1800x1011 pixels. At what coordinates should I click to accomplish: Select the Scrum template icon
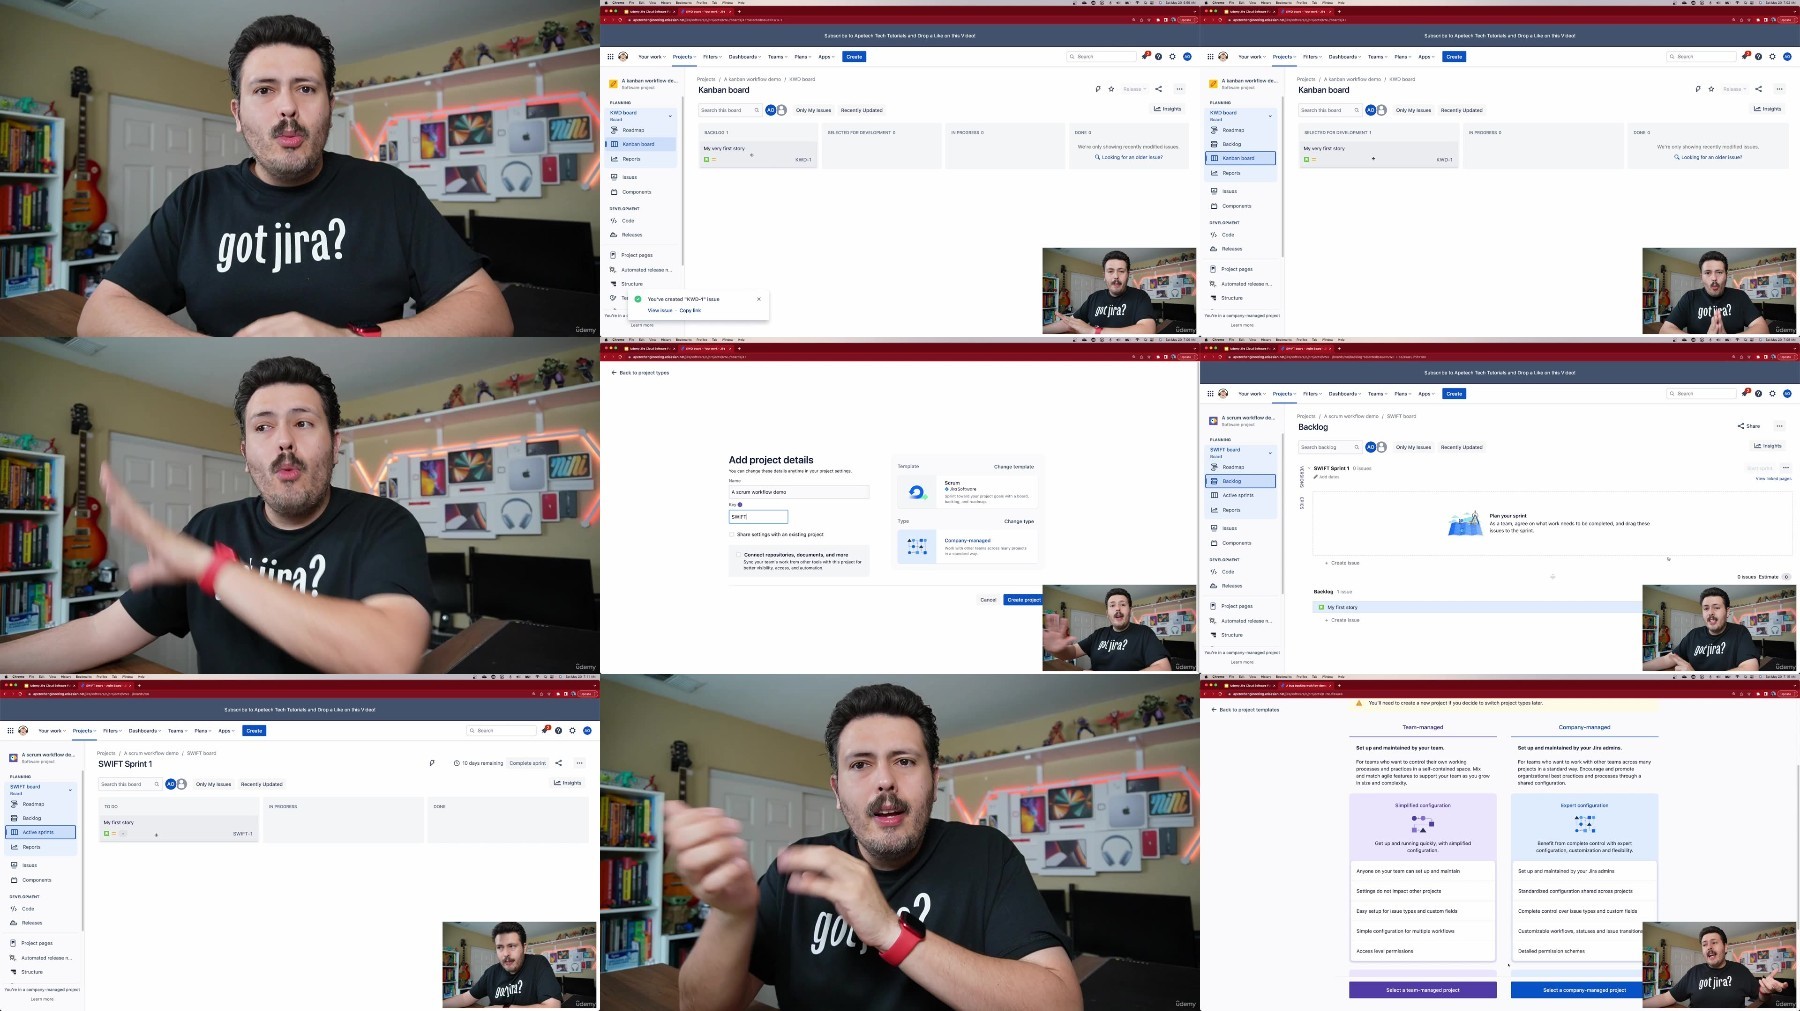coord(917,492)
